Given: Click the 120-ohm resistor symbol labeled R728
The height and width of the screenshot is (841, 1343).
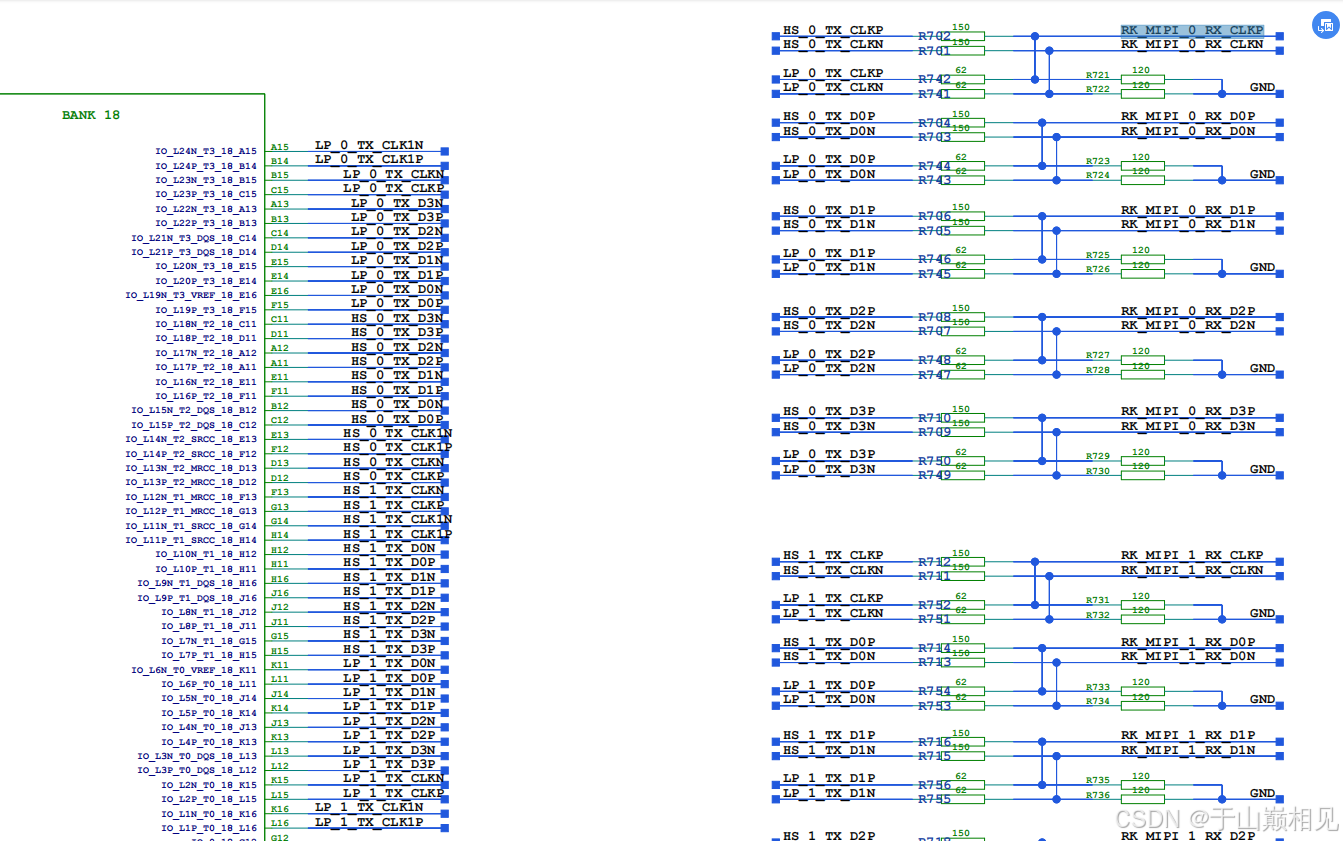Looking at the screenshot, I should (x=1142, y=374).
